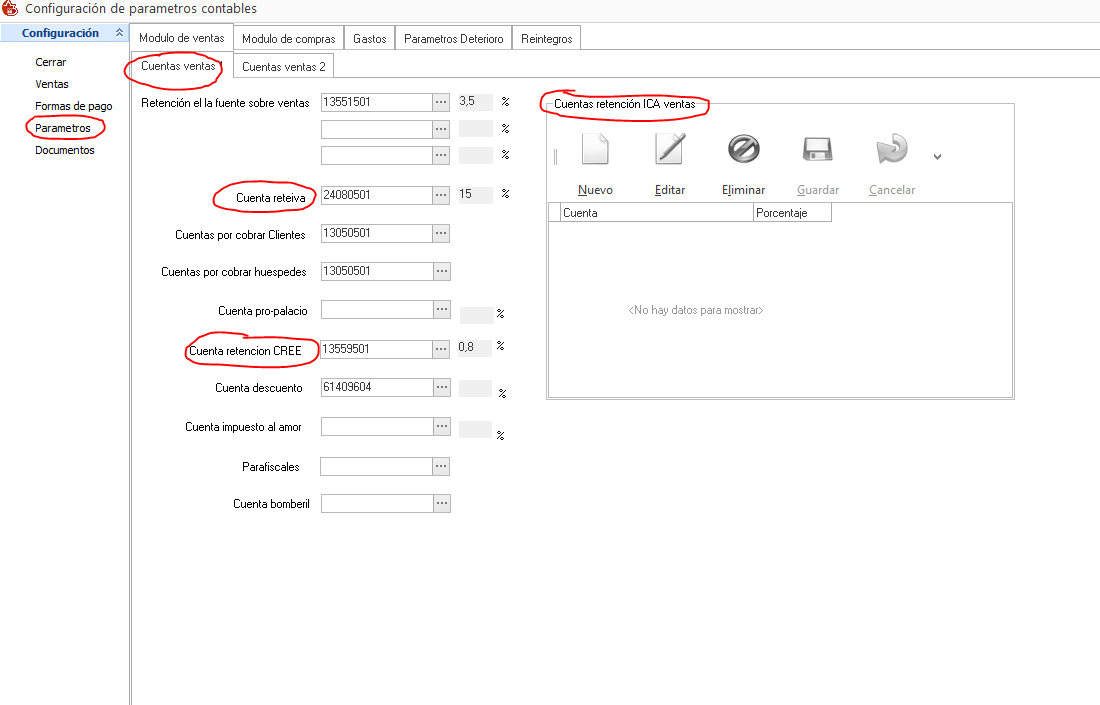Click the Cancelar undo arrow icon
The image size is (1100, 705).
891,150
